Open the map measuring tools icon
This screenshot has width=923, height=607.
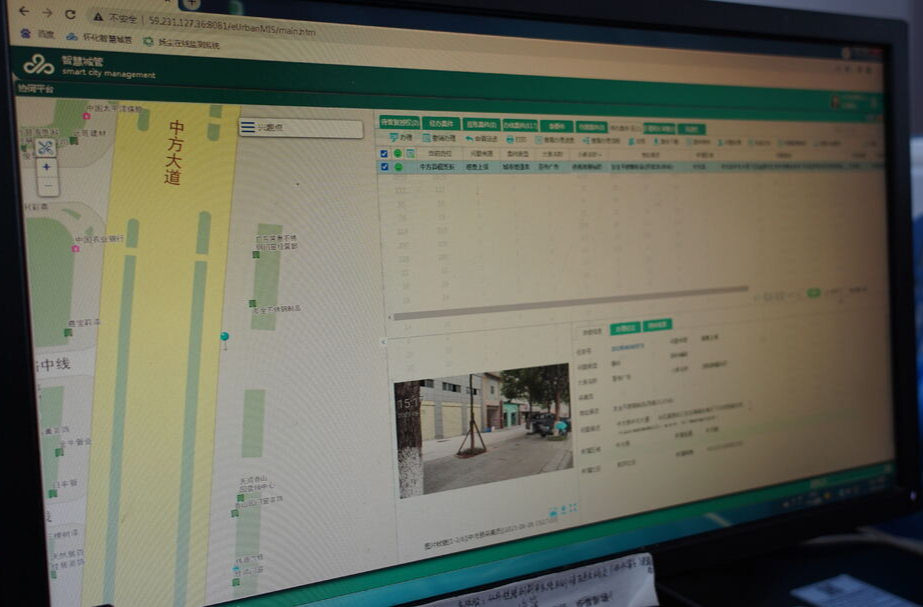(45, 147)
